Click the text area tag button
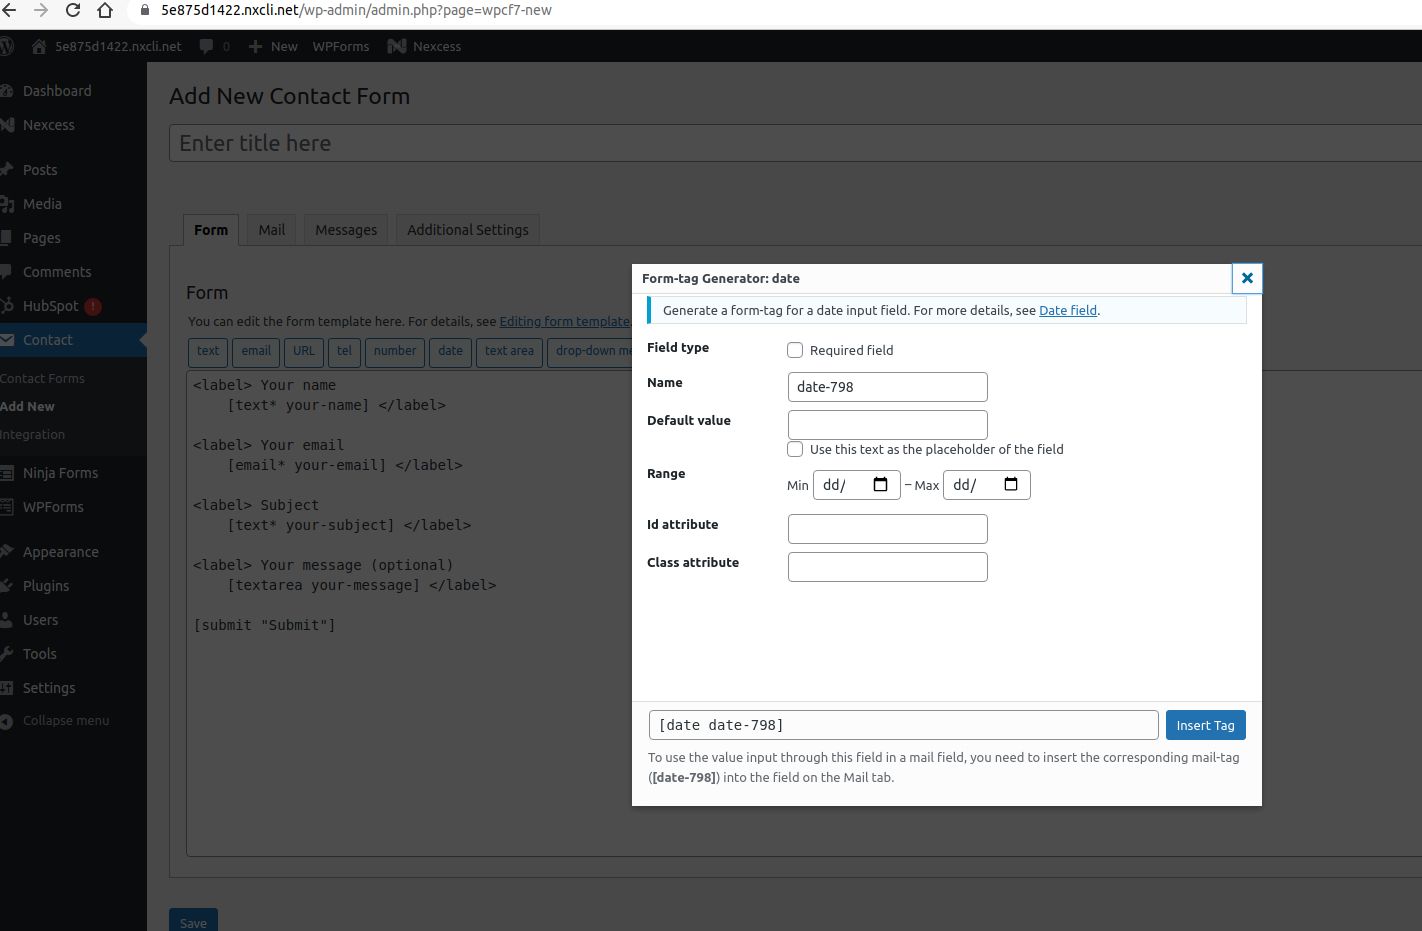Screen dimensions: 1422x931 (x=509, y=351)
